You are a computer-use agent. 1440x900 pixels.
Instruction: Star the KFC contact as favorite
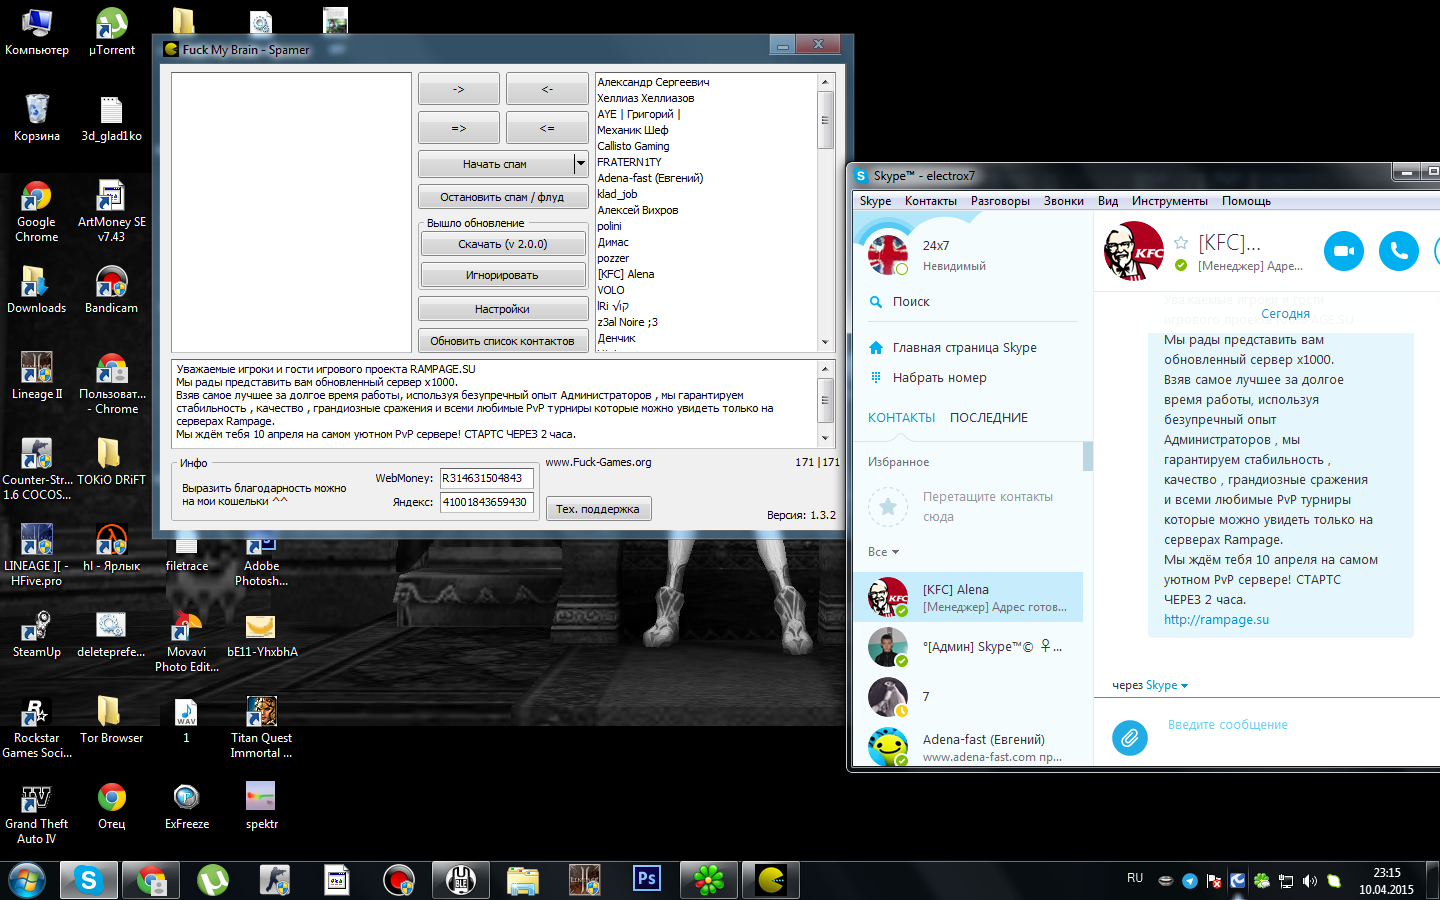coord(1181,243)
